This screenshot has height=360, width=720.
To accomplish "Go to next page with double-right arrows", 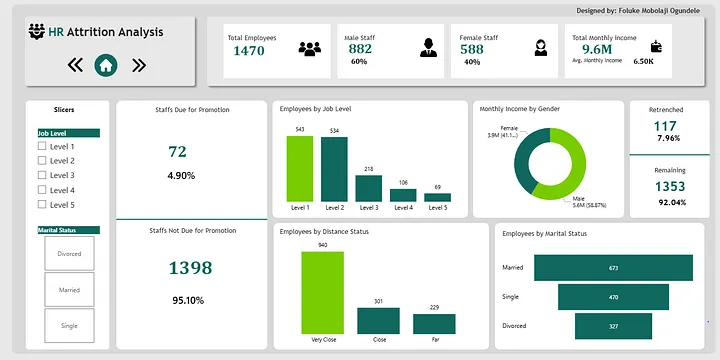I will click(x=139, y=66).
